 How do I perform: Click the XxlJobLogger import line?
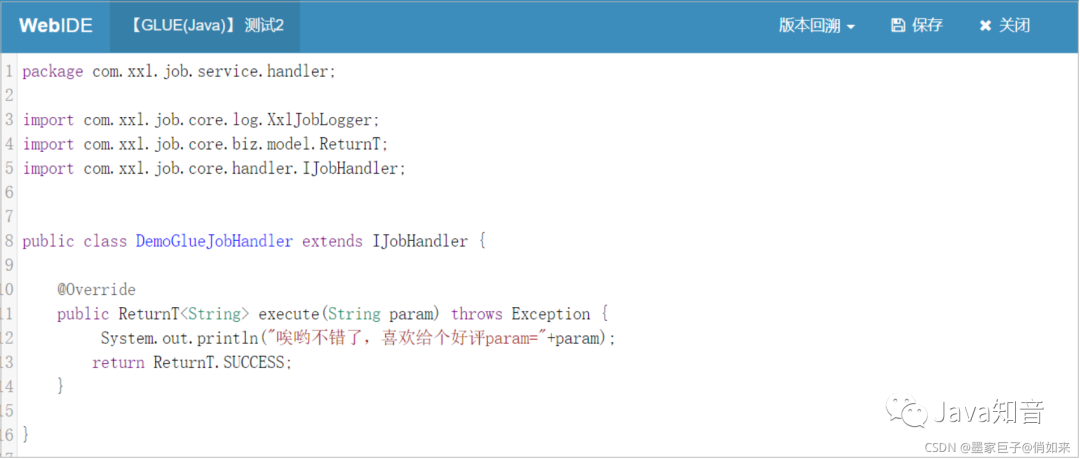coord(201,120)
